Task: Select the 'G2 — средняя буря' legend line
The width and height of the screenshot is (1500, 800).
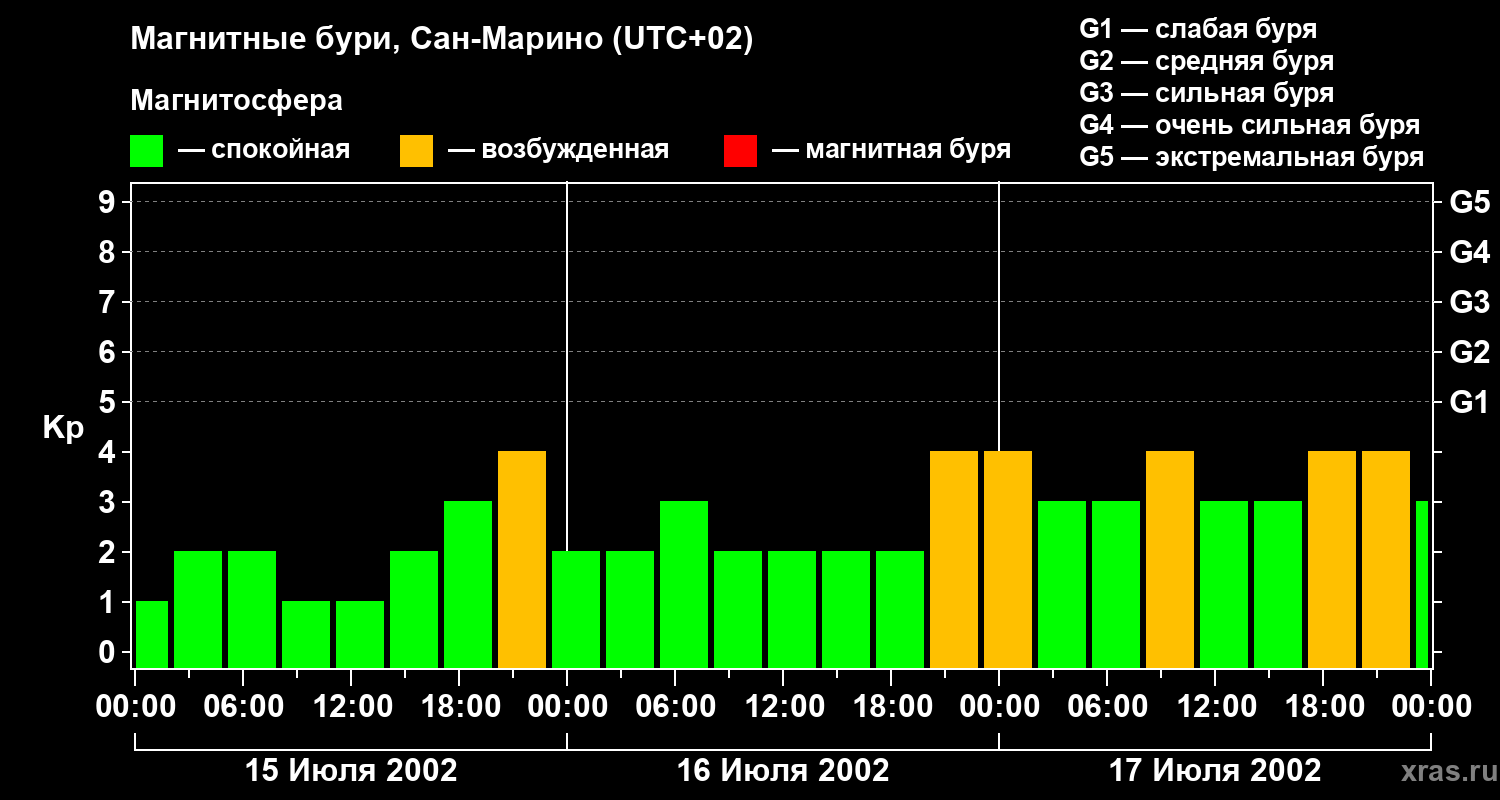Action: tap(1206, 61)
